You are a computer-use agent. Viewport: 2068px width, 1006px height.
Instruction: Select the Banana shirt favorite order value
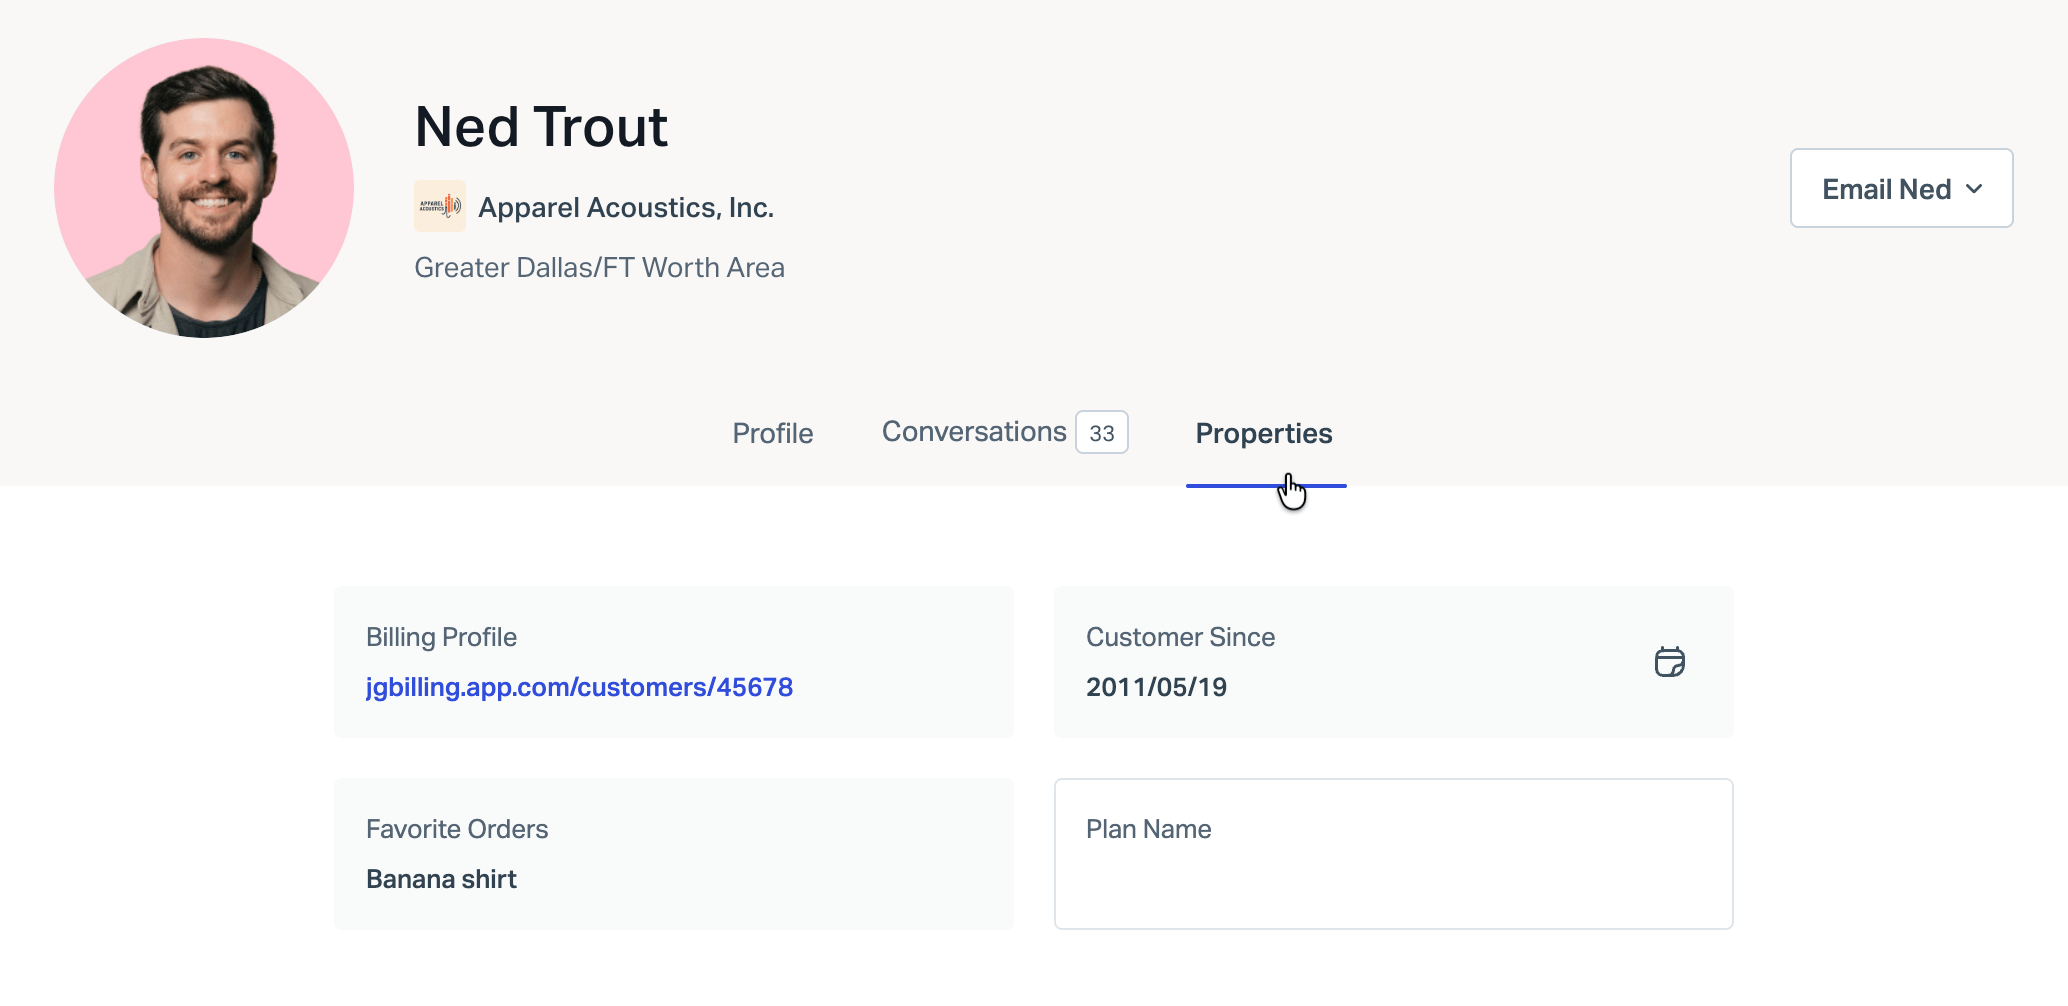click(x=441, y=879)
